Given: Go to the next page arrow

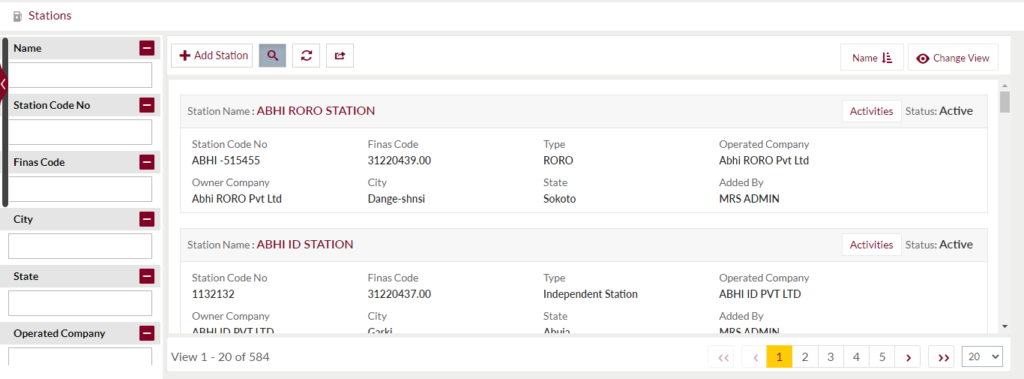Looking at the screenshot, I should (x=908, y=357).
